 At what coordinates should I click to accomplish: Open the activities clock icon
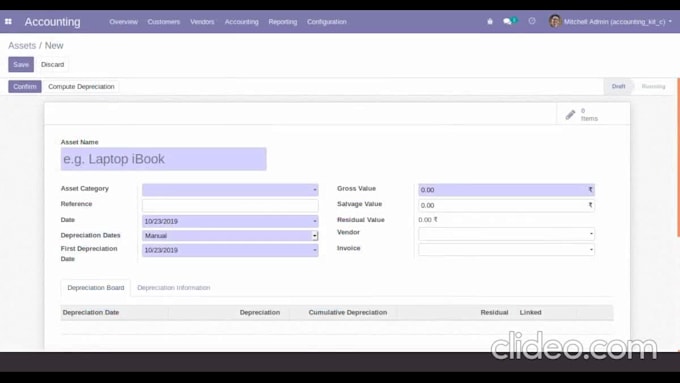pyautogui.click(x=532, y=21)
